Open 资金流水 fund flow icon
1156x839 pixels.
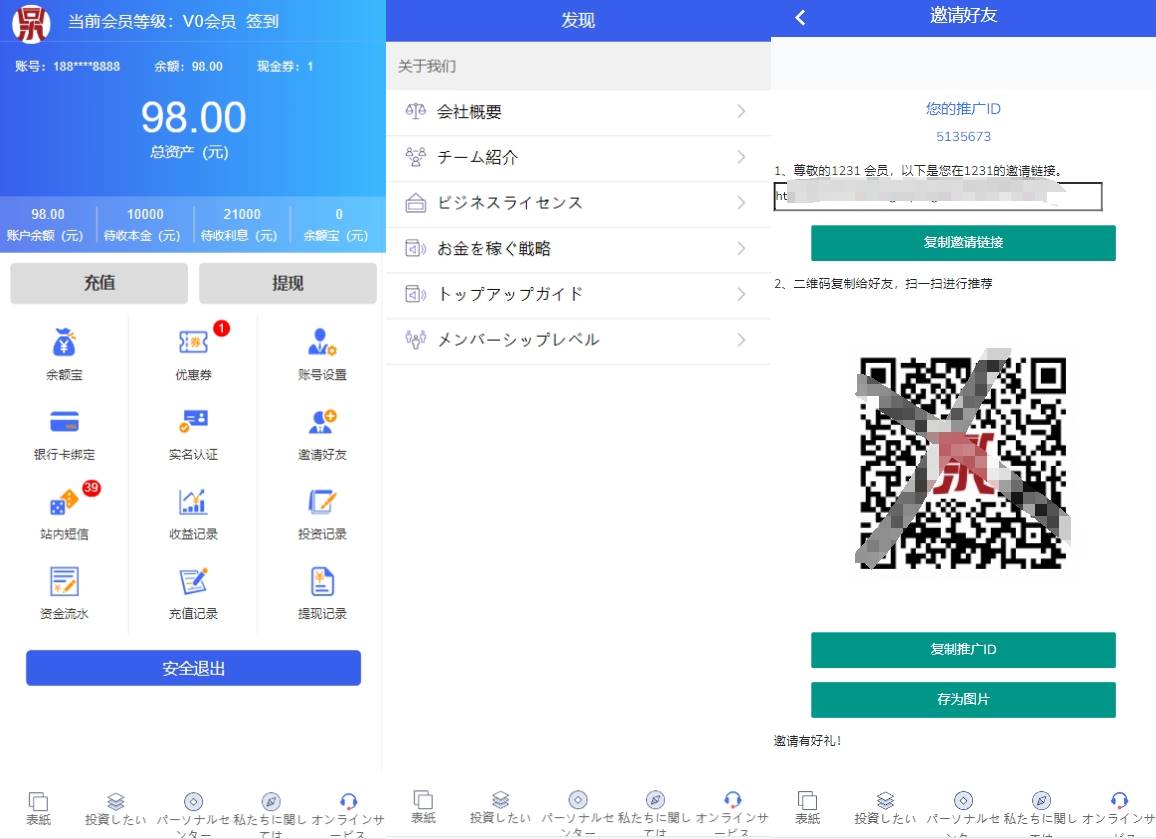(x=64, y=582)
